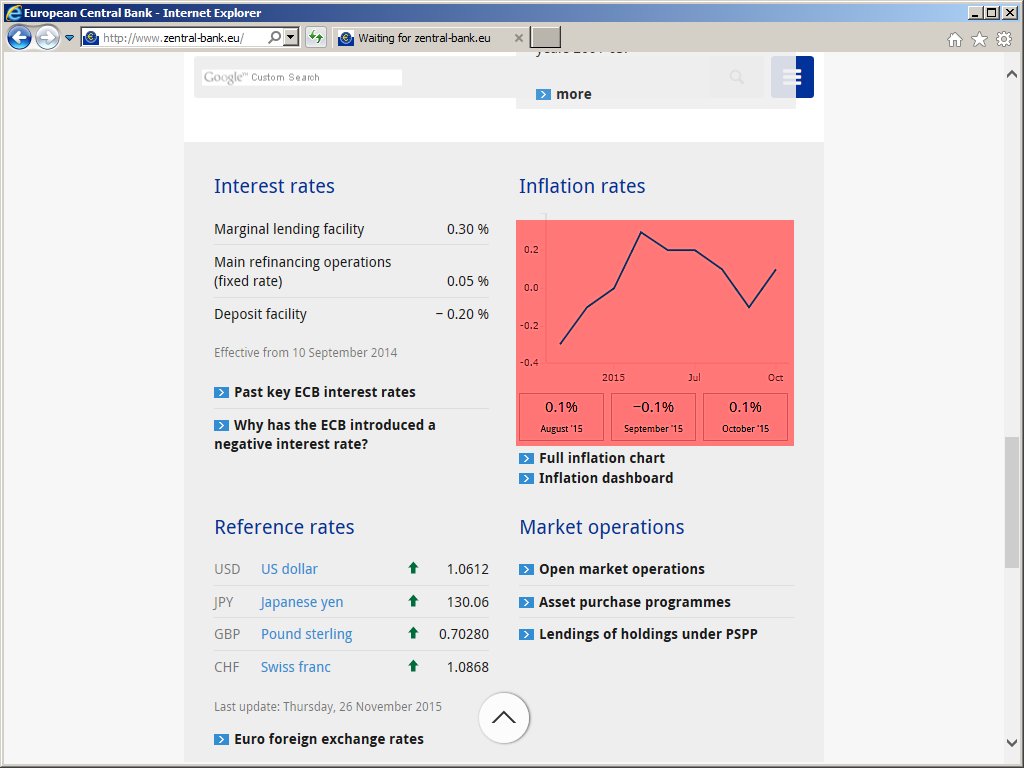Click the Refresh page icon
1024x768 pixels.
pos(316,38)
